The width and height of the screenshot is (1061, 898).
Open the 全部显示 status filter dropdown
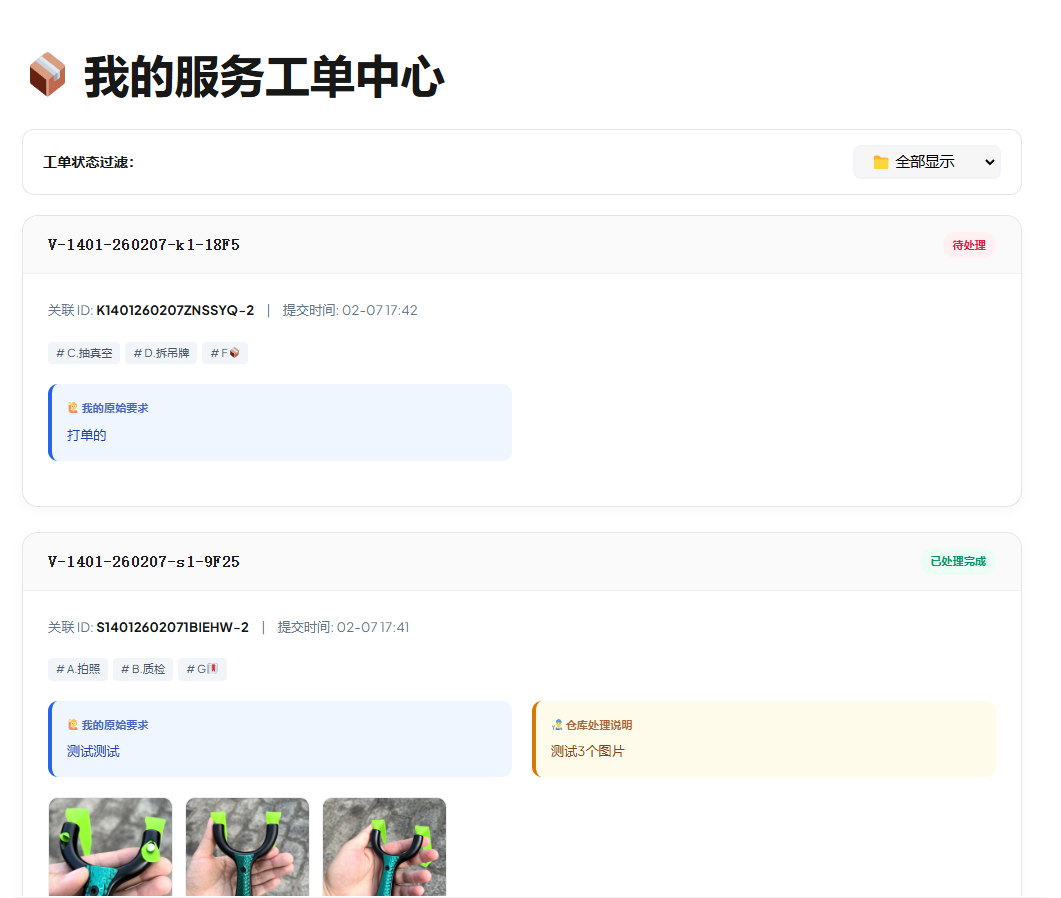926,162
